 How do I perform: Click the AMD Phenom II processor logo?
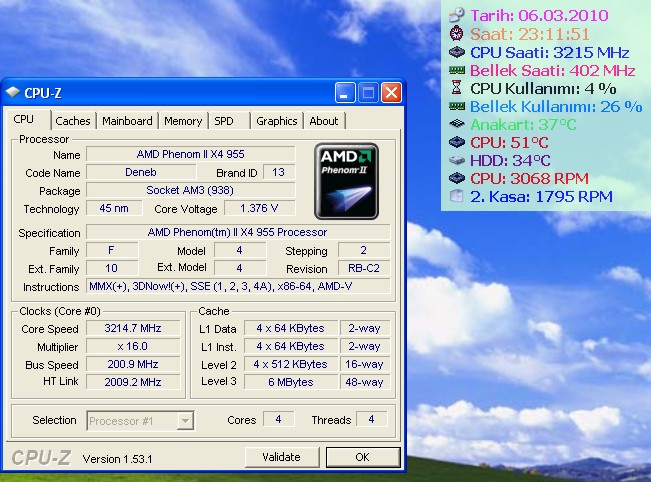pyautogui.click(x=346, y=181)
